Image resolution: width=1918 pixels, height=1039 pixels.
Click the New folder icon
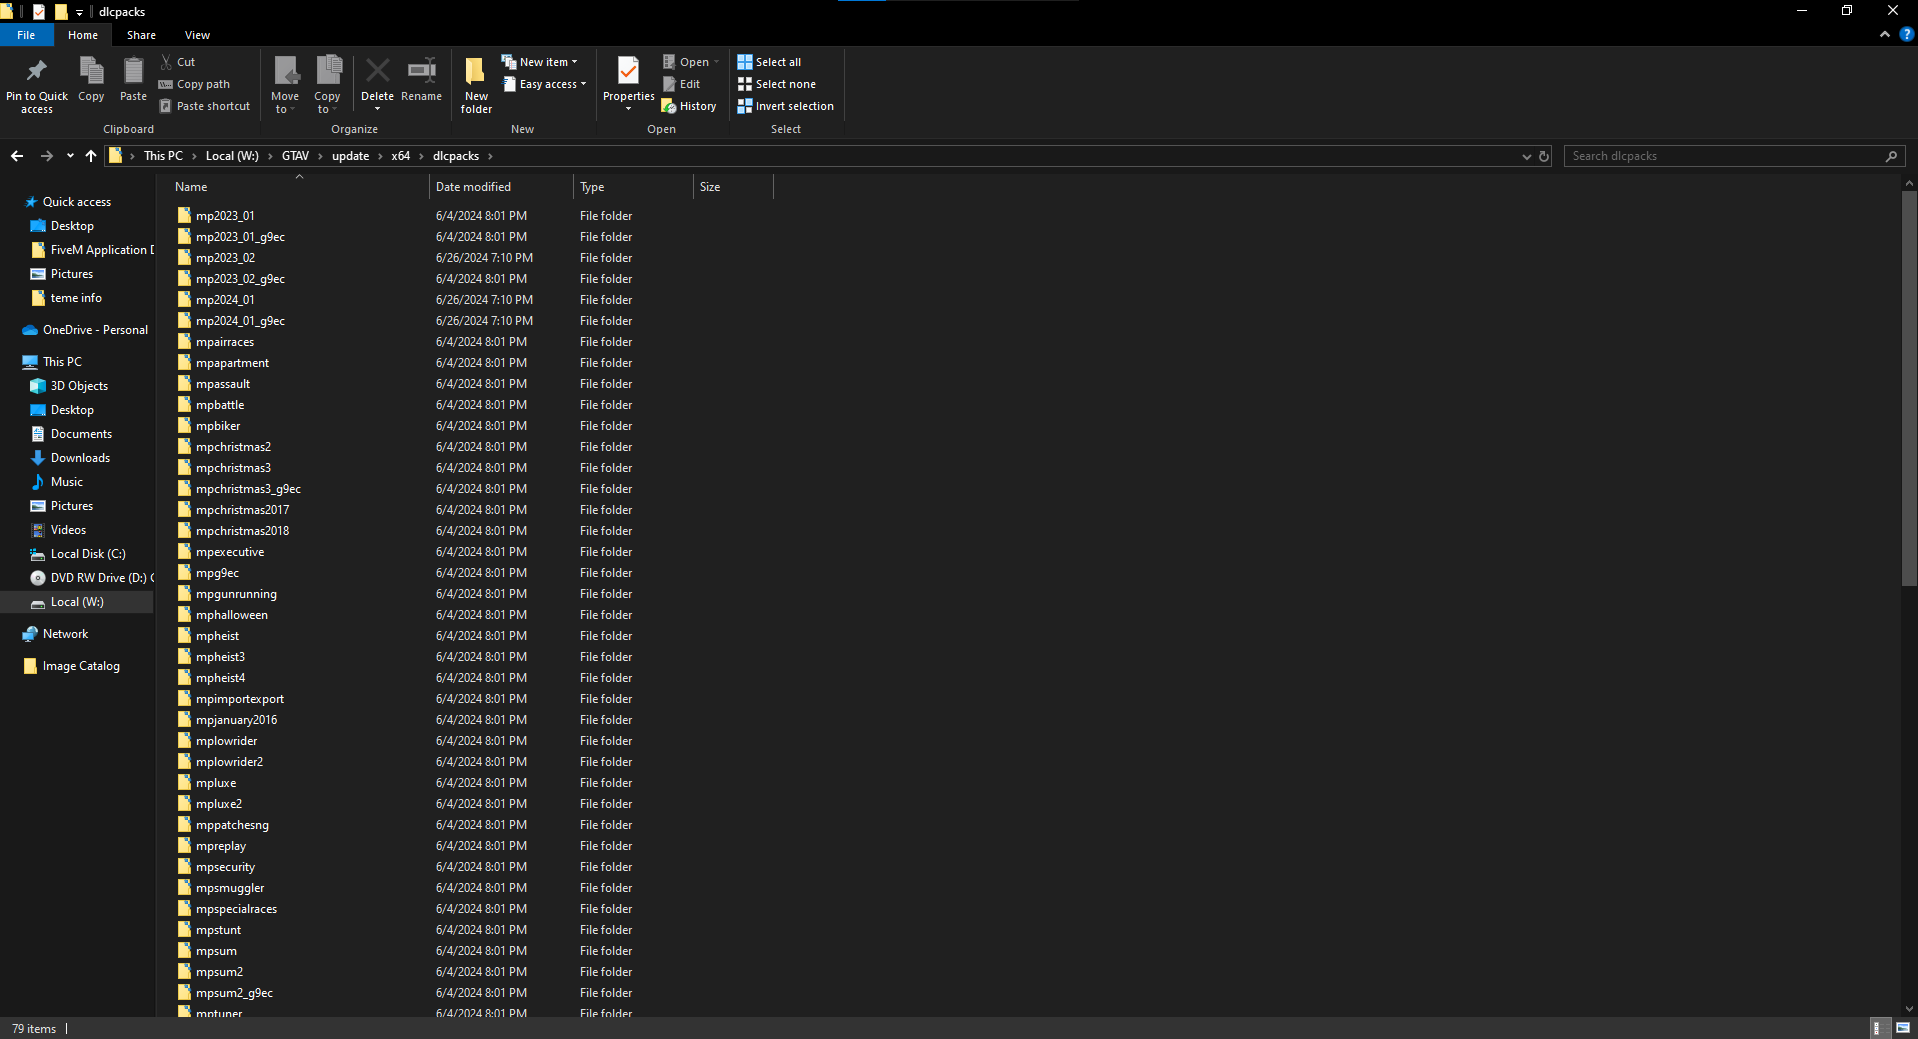coord(476,72)
